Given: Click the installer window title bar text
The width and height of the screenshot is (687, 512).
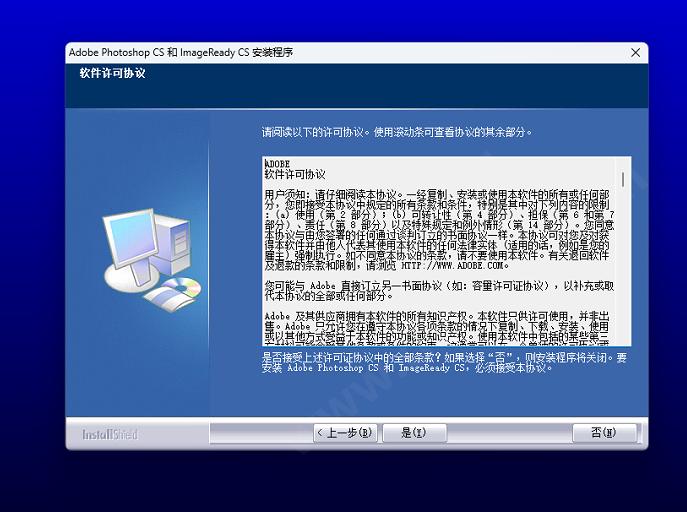Looking at the screenshot, I should tap(181, 53).
